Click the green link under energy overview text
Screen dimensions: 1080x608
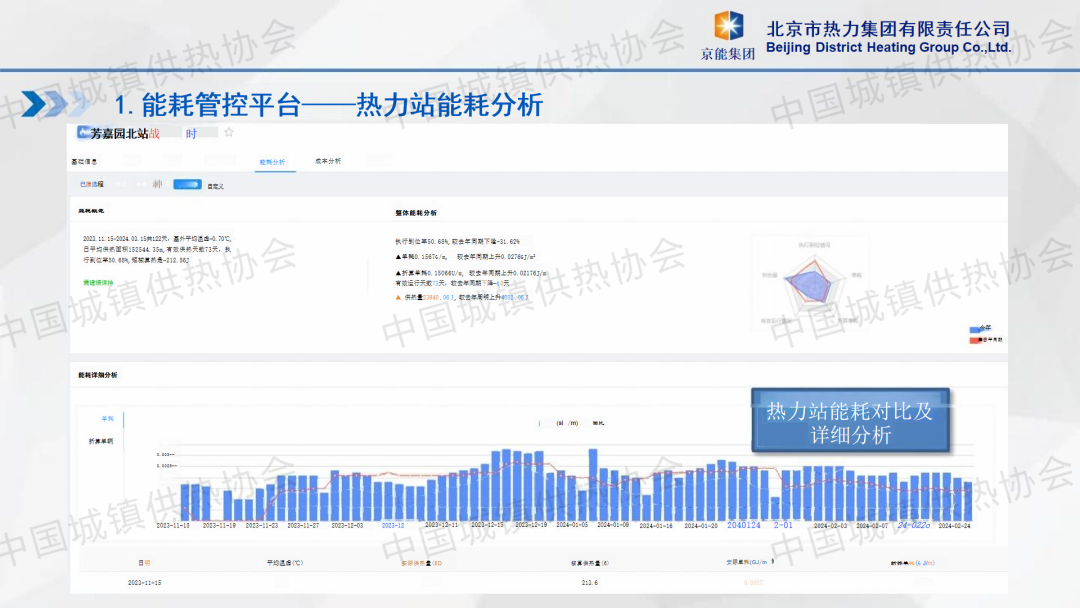[x=98, y=282]
